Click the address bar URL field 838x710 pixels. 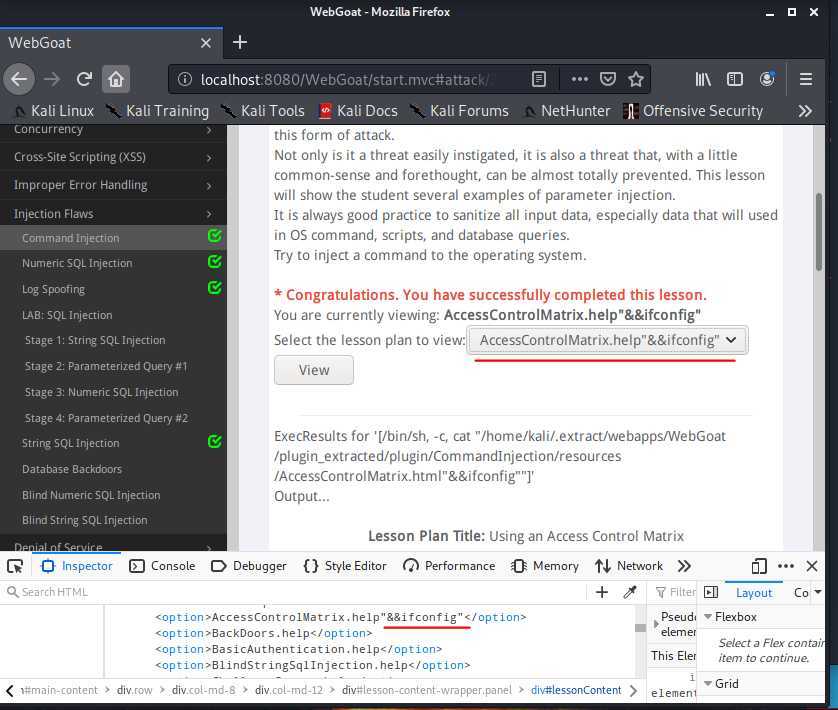click(345, 80)
